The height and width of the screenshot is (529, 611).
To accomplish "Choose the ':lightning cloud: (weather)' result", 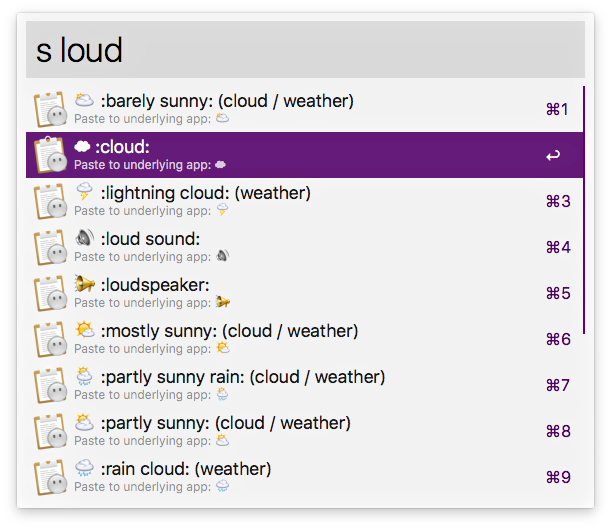I will coord(304,201).
